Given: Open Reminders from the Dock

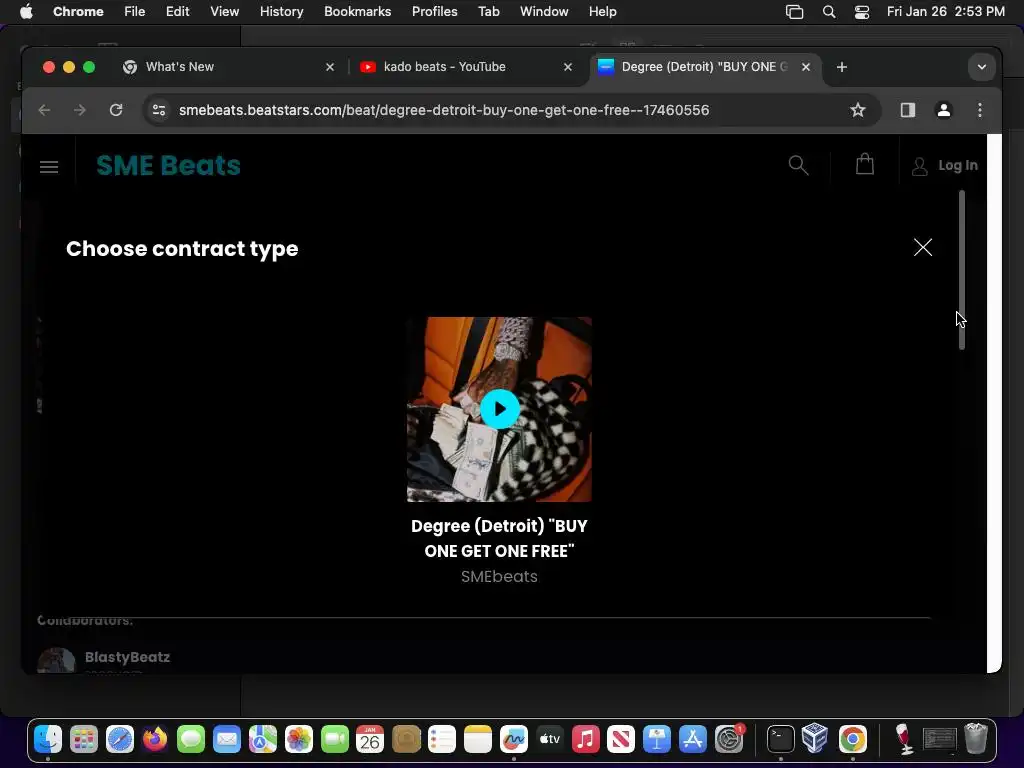Looking at the screenshot, I should [441, 739].
